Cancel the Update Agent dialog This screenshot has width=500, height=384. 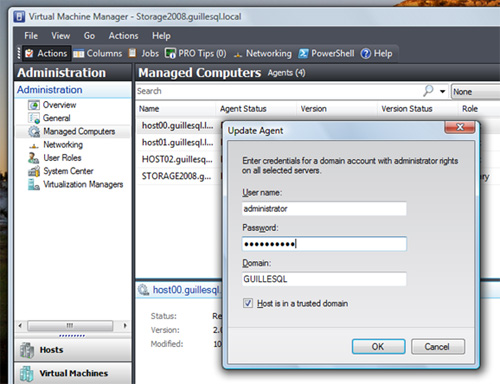[438, 347]
